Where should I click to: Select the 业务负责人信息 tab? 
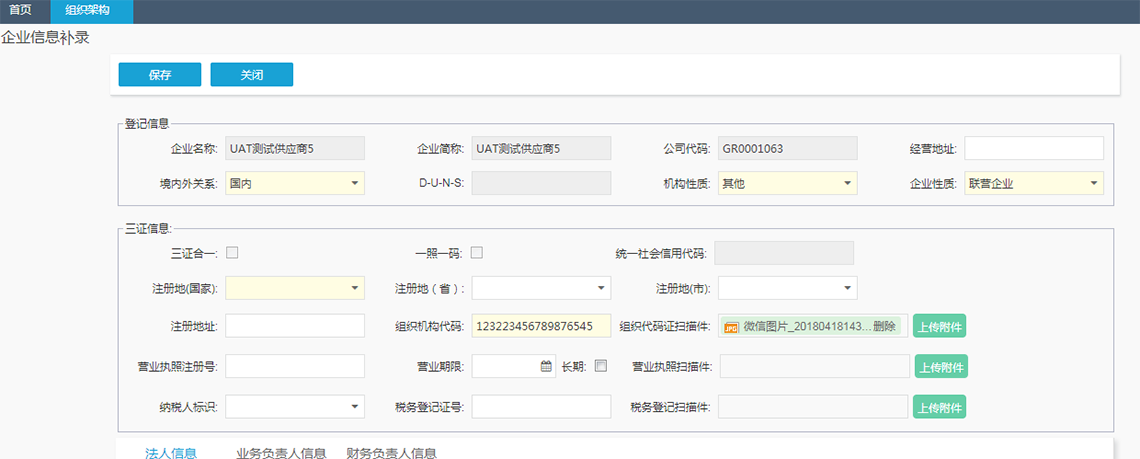pyautogui.click(x=281, y=453)
